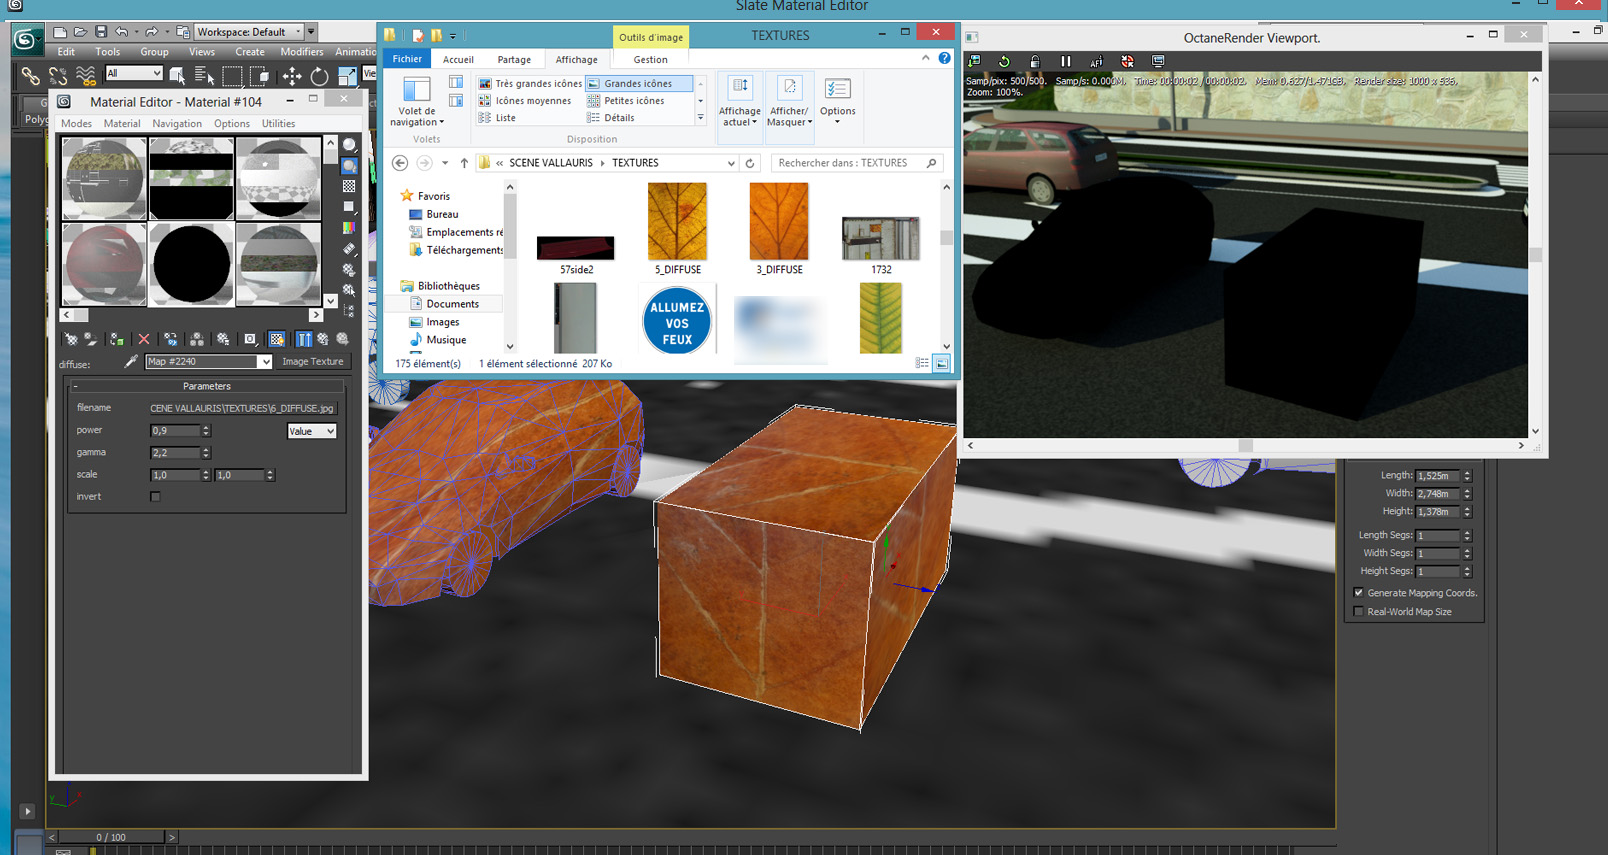Open the Gestion ribbon tab

(x=650, y=60)
